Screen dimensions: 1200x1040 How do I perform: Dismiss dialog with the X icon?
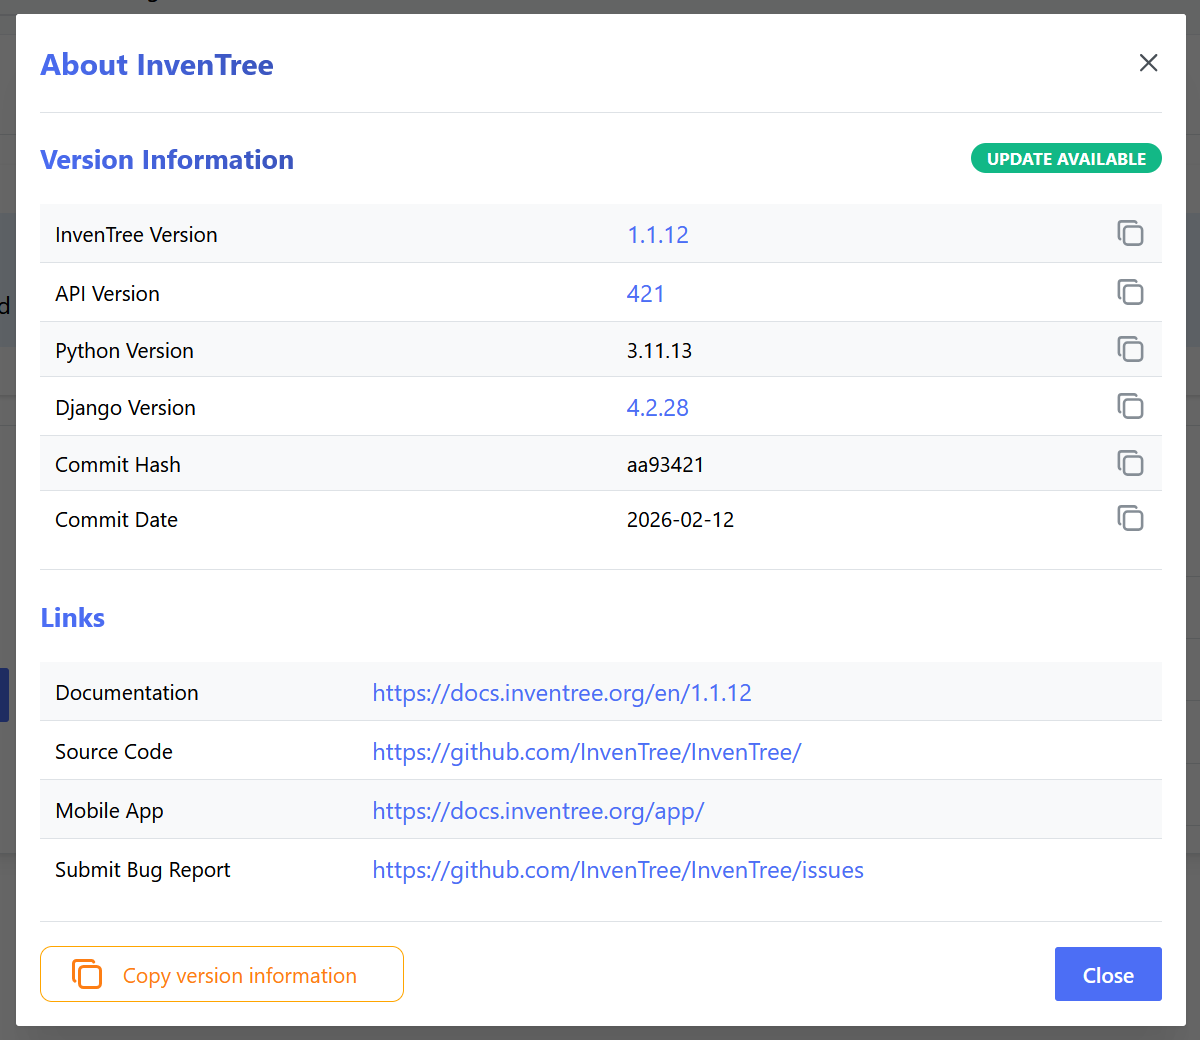tap(1148, 63)
